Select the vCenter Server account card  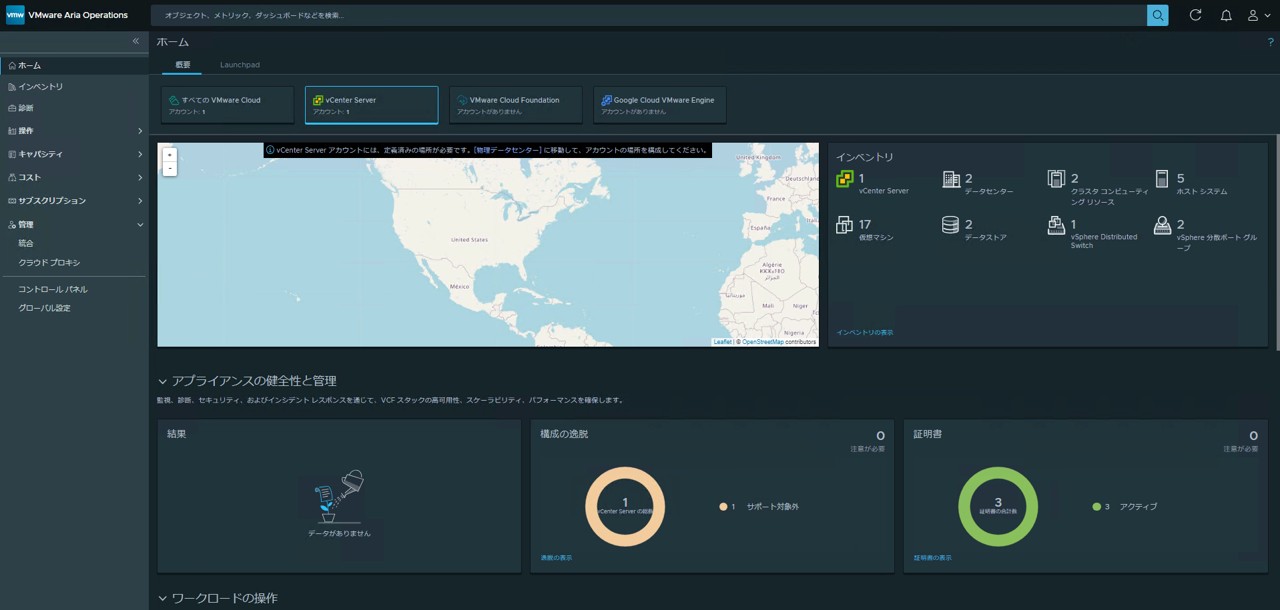[371, 105]
